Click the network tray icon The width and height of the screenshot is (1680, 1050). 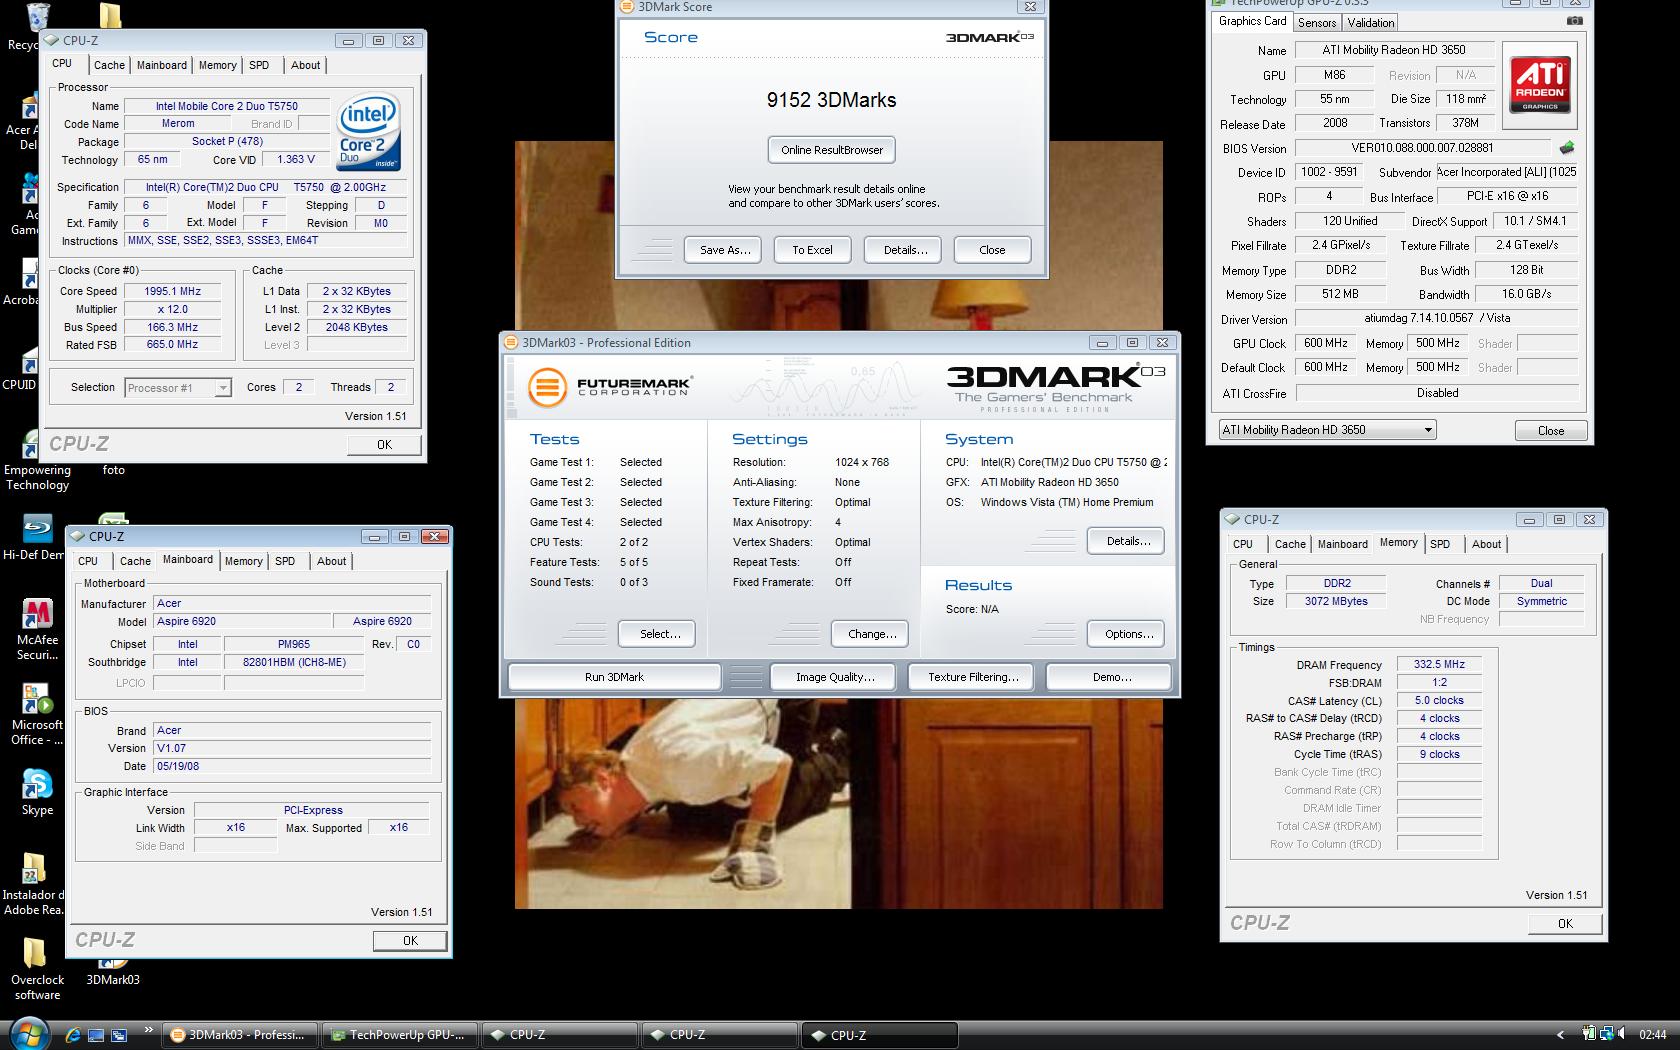click(1606, 1034)
